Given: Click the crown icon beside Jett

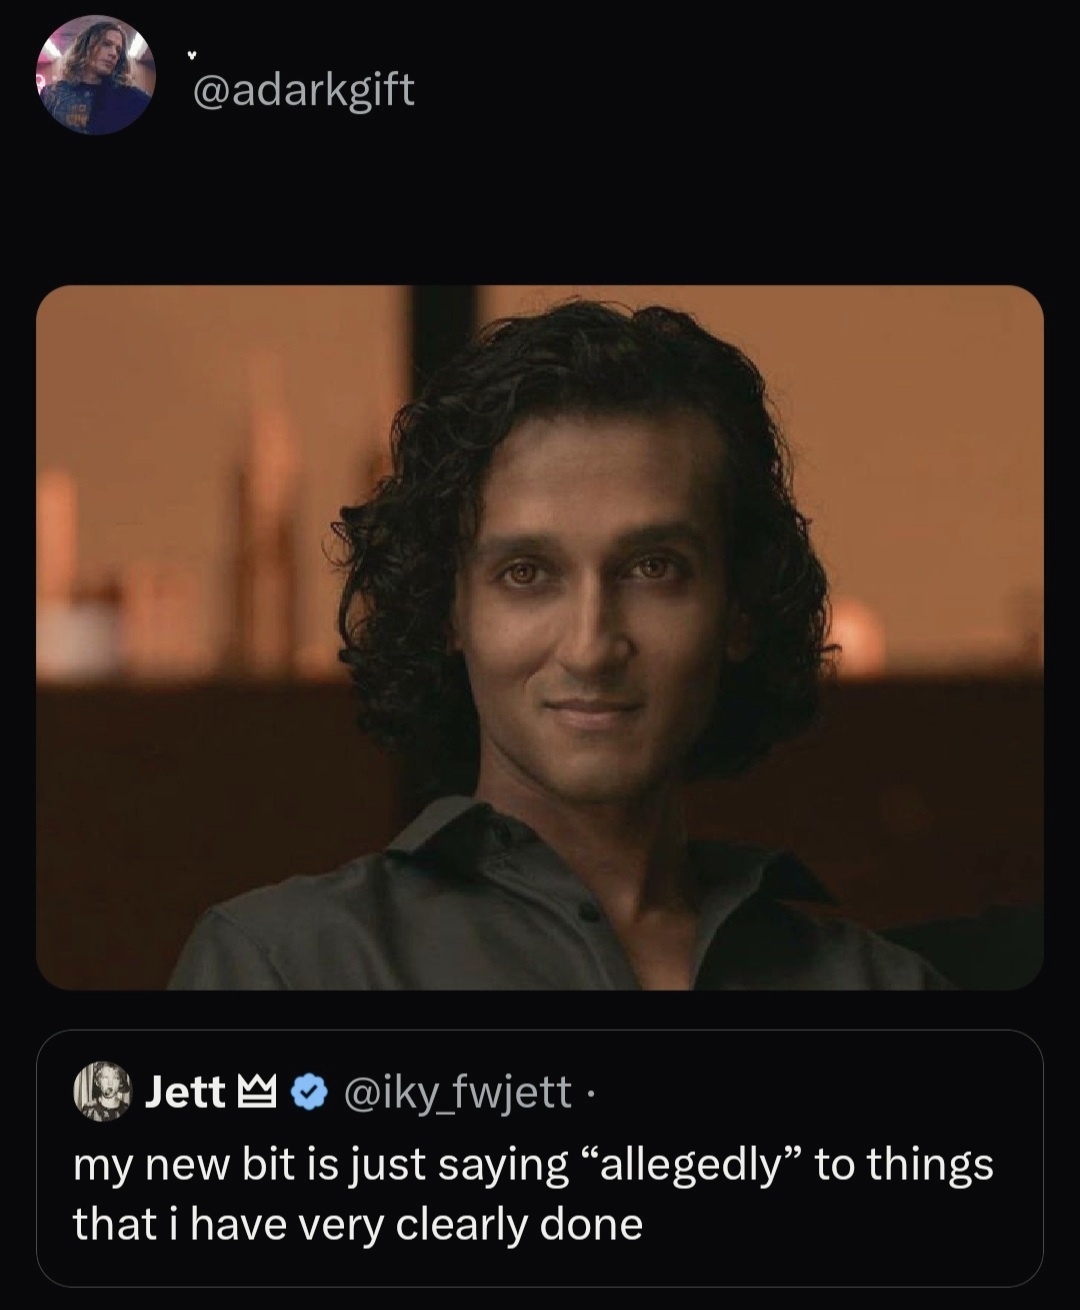Looking at the screenshot, I should click(x=258, y=1095).
